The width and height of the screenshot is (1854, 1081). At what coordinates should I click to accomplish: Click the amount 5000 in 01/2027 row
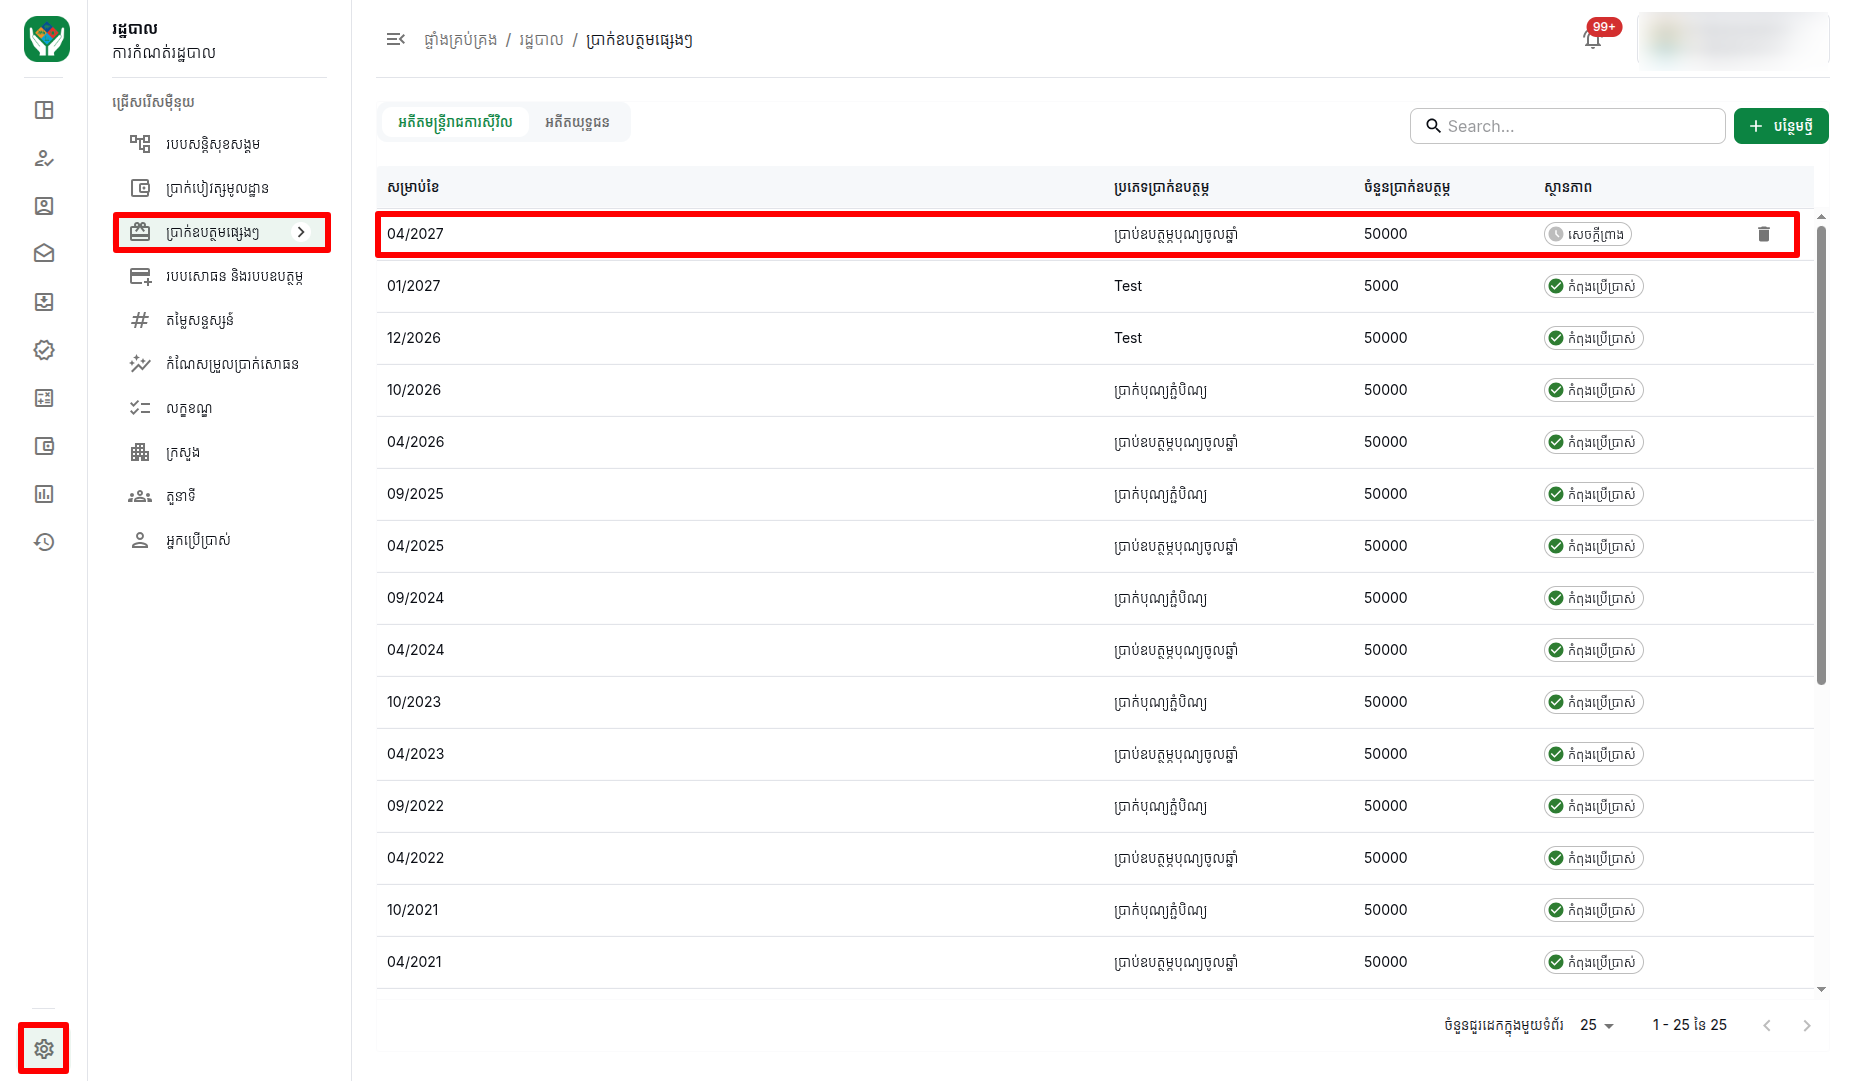1381,286
